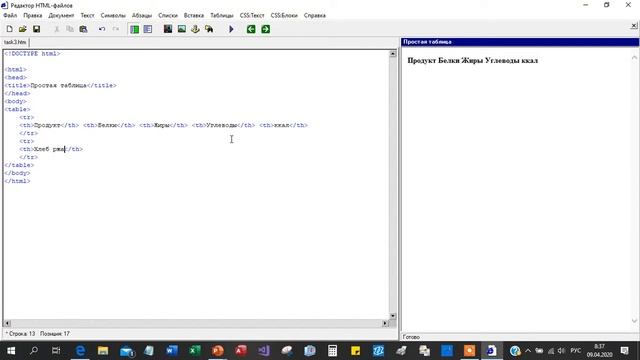Open the Правка menu
640x360 pixels.
(33, 15)
